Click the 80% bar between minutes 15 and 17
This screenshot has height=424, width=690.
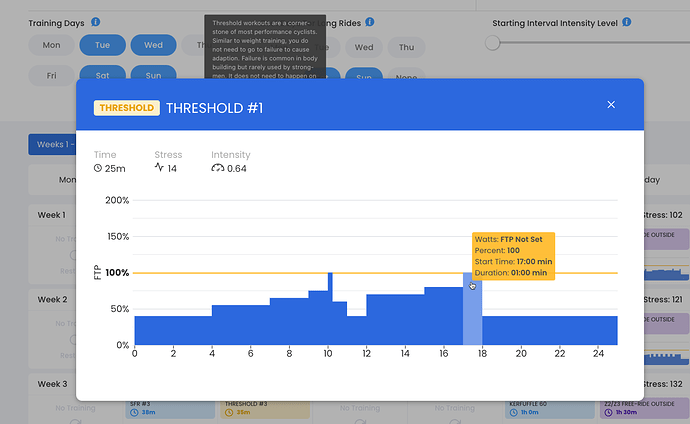[444, 316]
